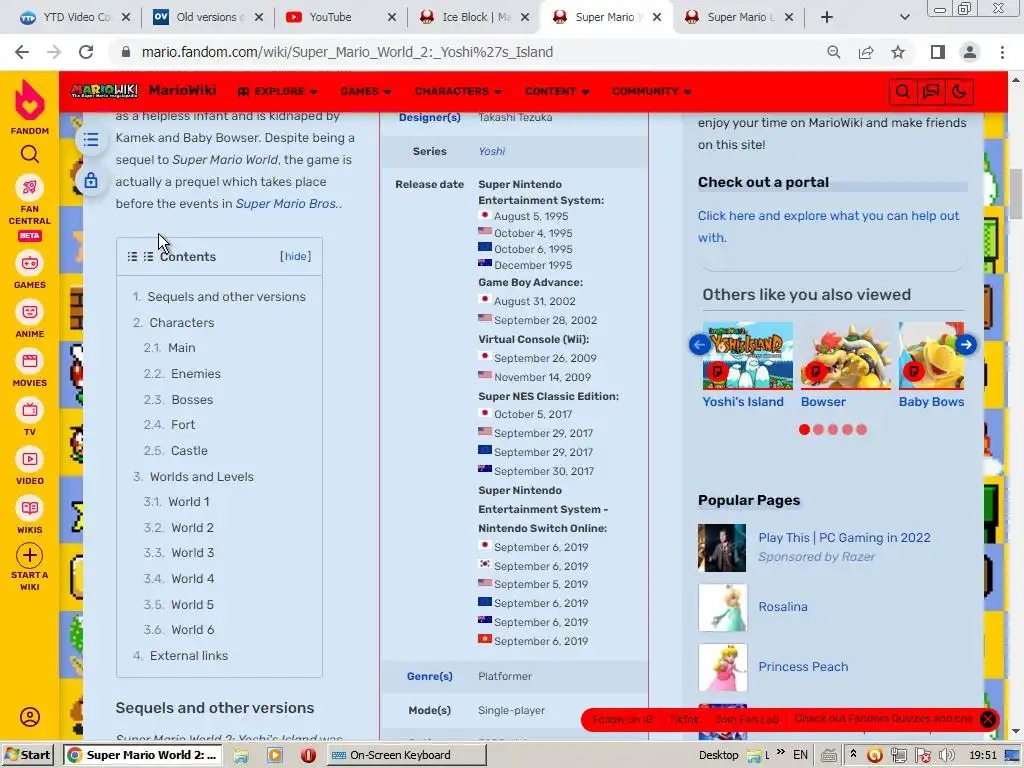Switch to YTD Video tab
Image resolution: width=1024 pixels, height=768 pixels.
coord(73,18)
